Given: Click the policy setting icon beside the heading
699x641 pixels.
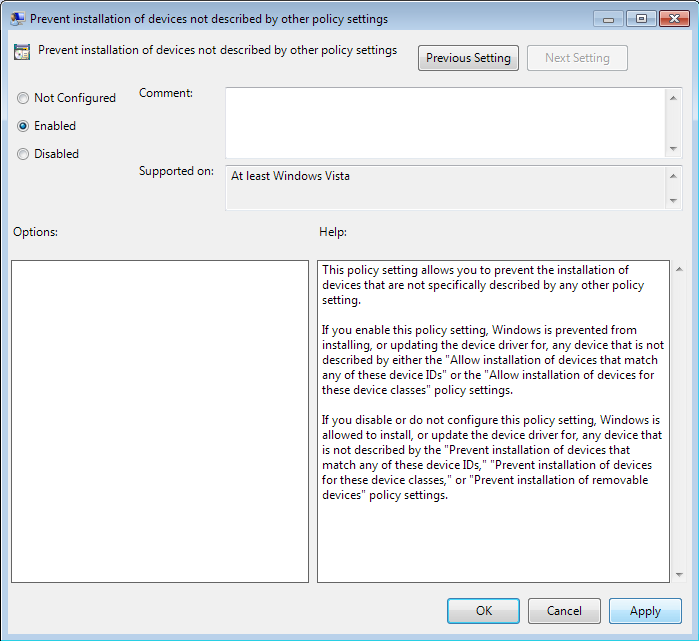Looking at the screenshot, I should point(22,52).
